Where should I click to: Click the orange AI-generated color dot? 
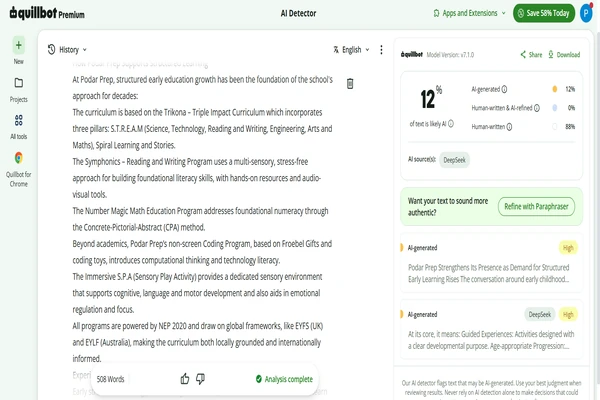554,89
